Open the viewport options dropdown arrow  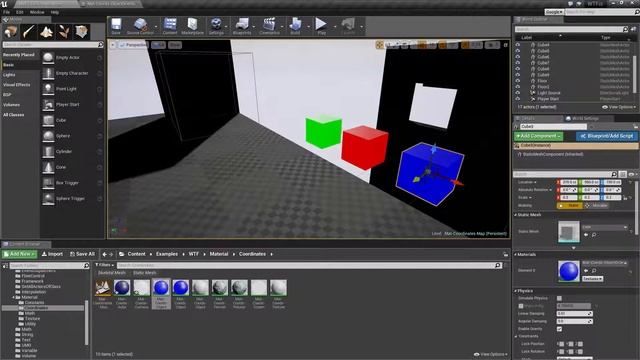tap(113, 45)
